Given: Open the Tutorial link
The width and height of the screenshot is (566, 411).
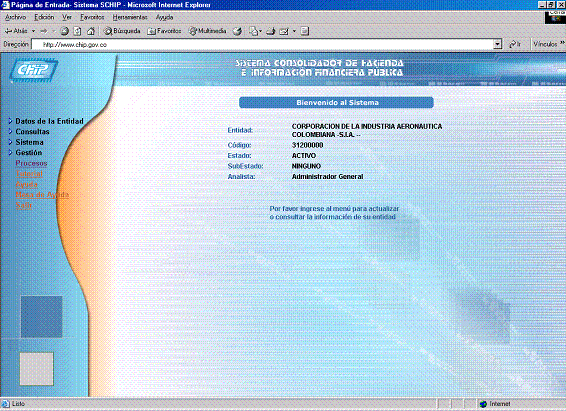Looking at the screenshot, I should (29, 174).
